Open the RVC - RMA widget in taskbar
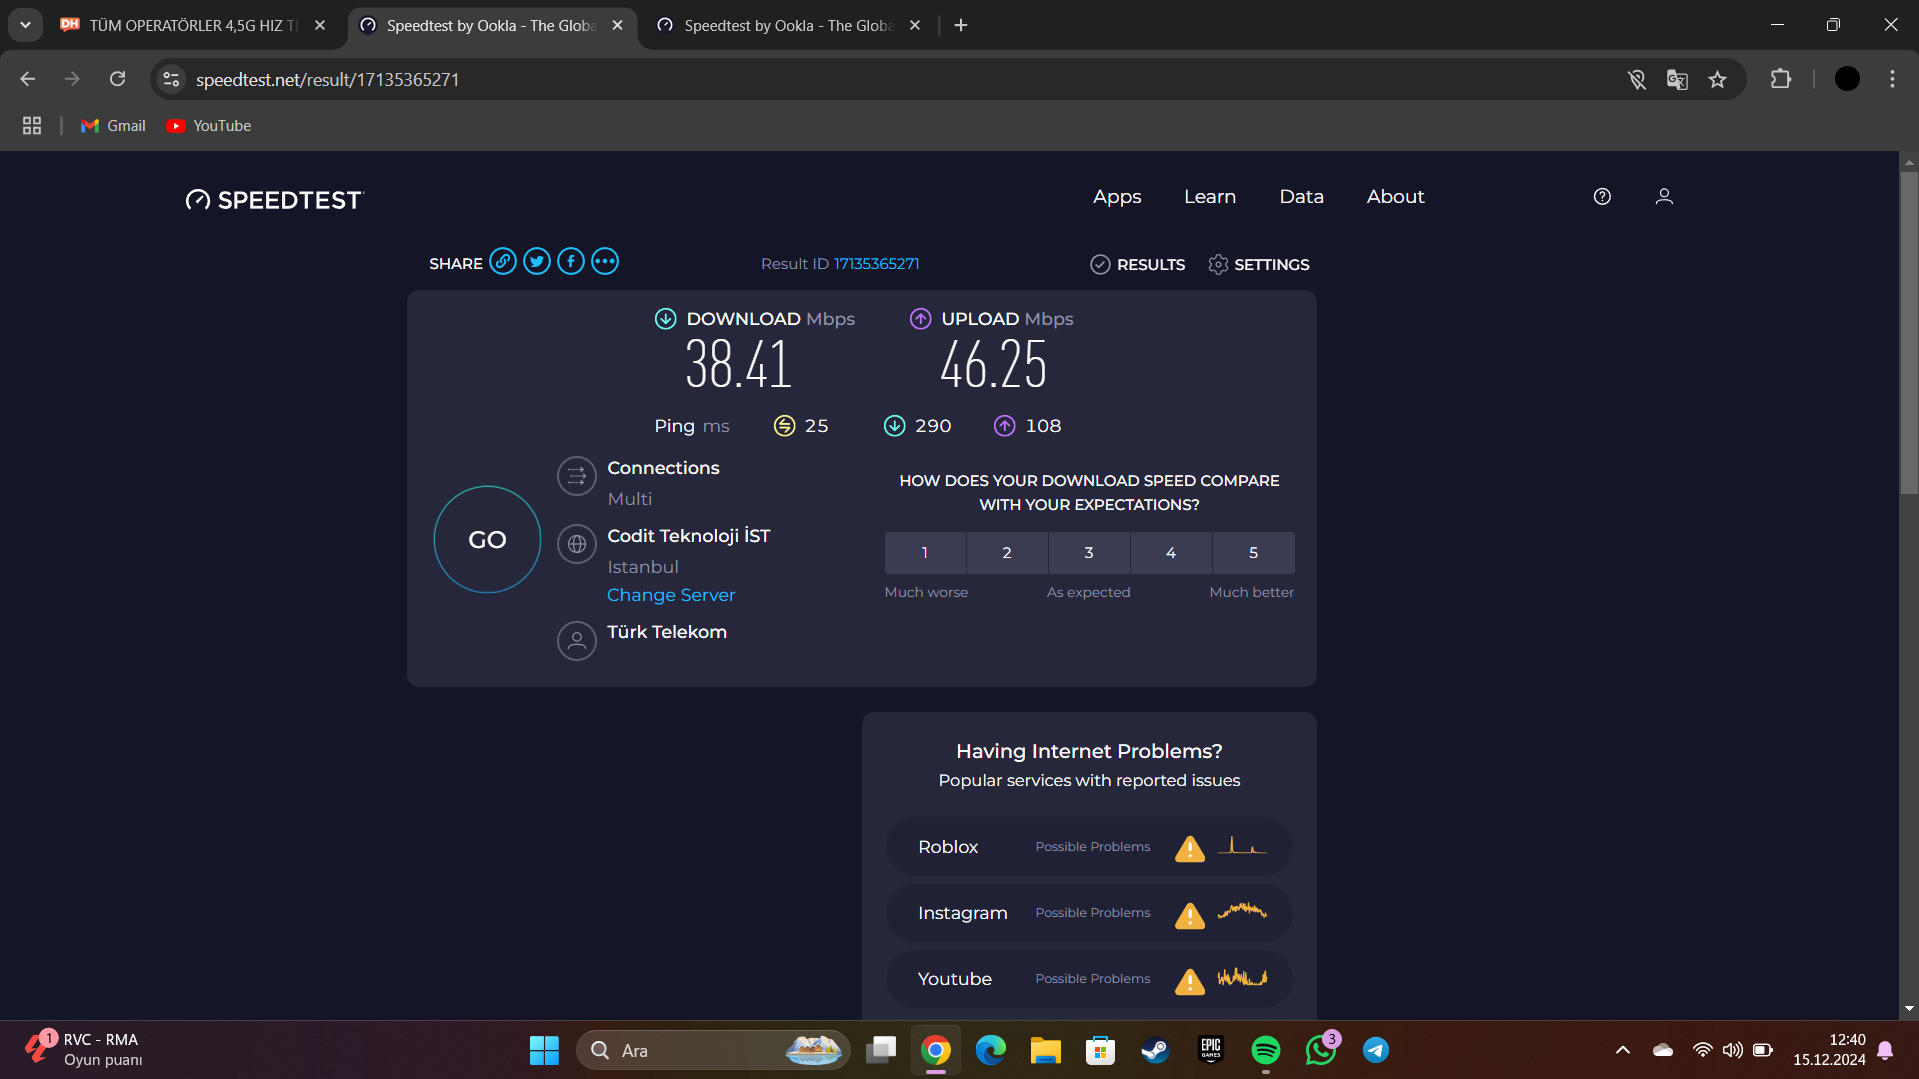This screenshot has width=1919, height=1079. coord(85,1050)
